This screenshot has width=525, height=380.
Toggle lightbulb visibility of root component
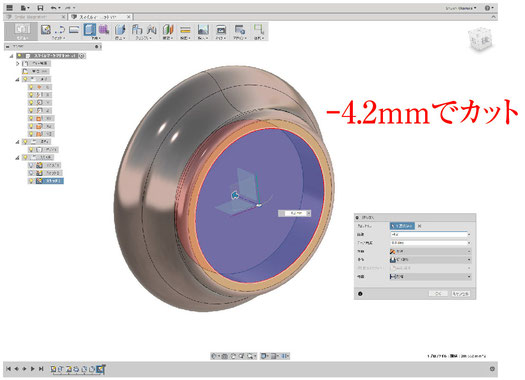(x=20, y=56)
